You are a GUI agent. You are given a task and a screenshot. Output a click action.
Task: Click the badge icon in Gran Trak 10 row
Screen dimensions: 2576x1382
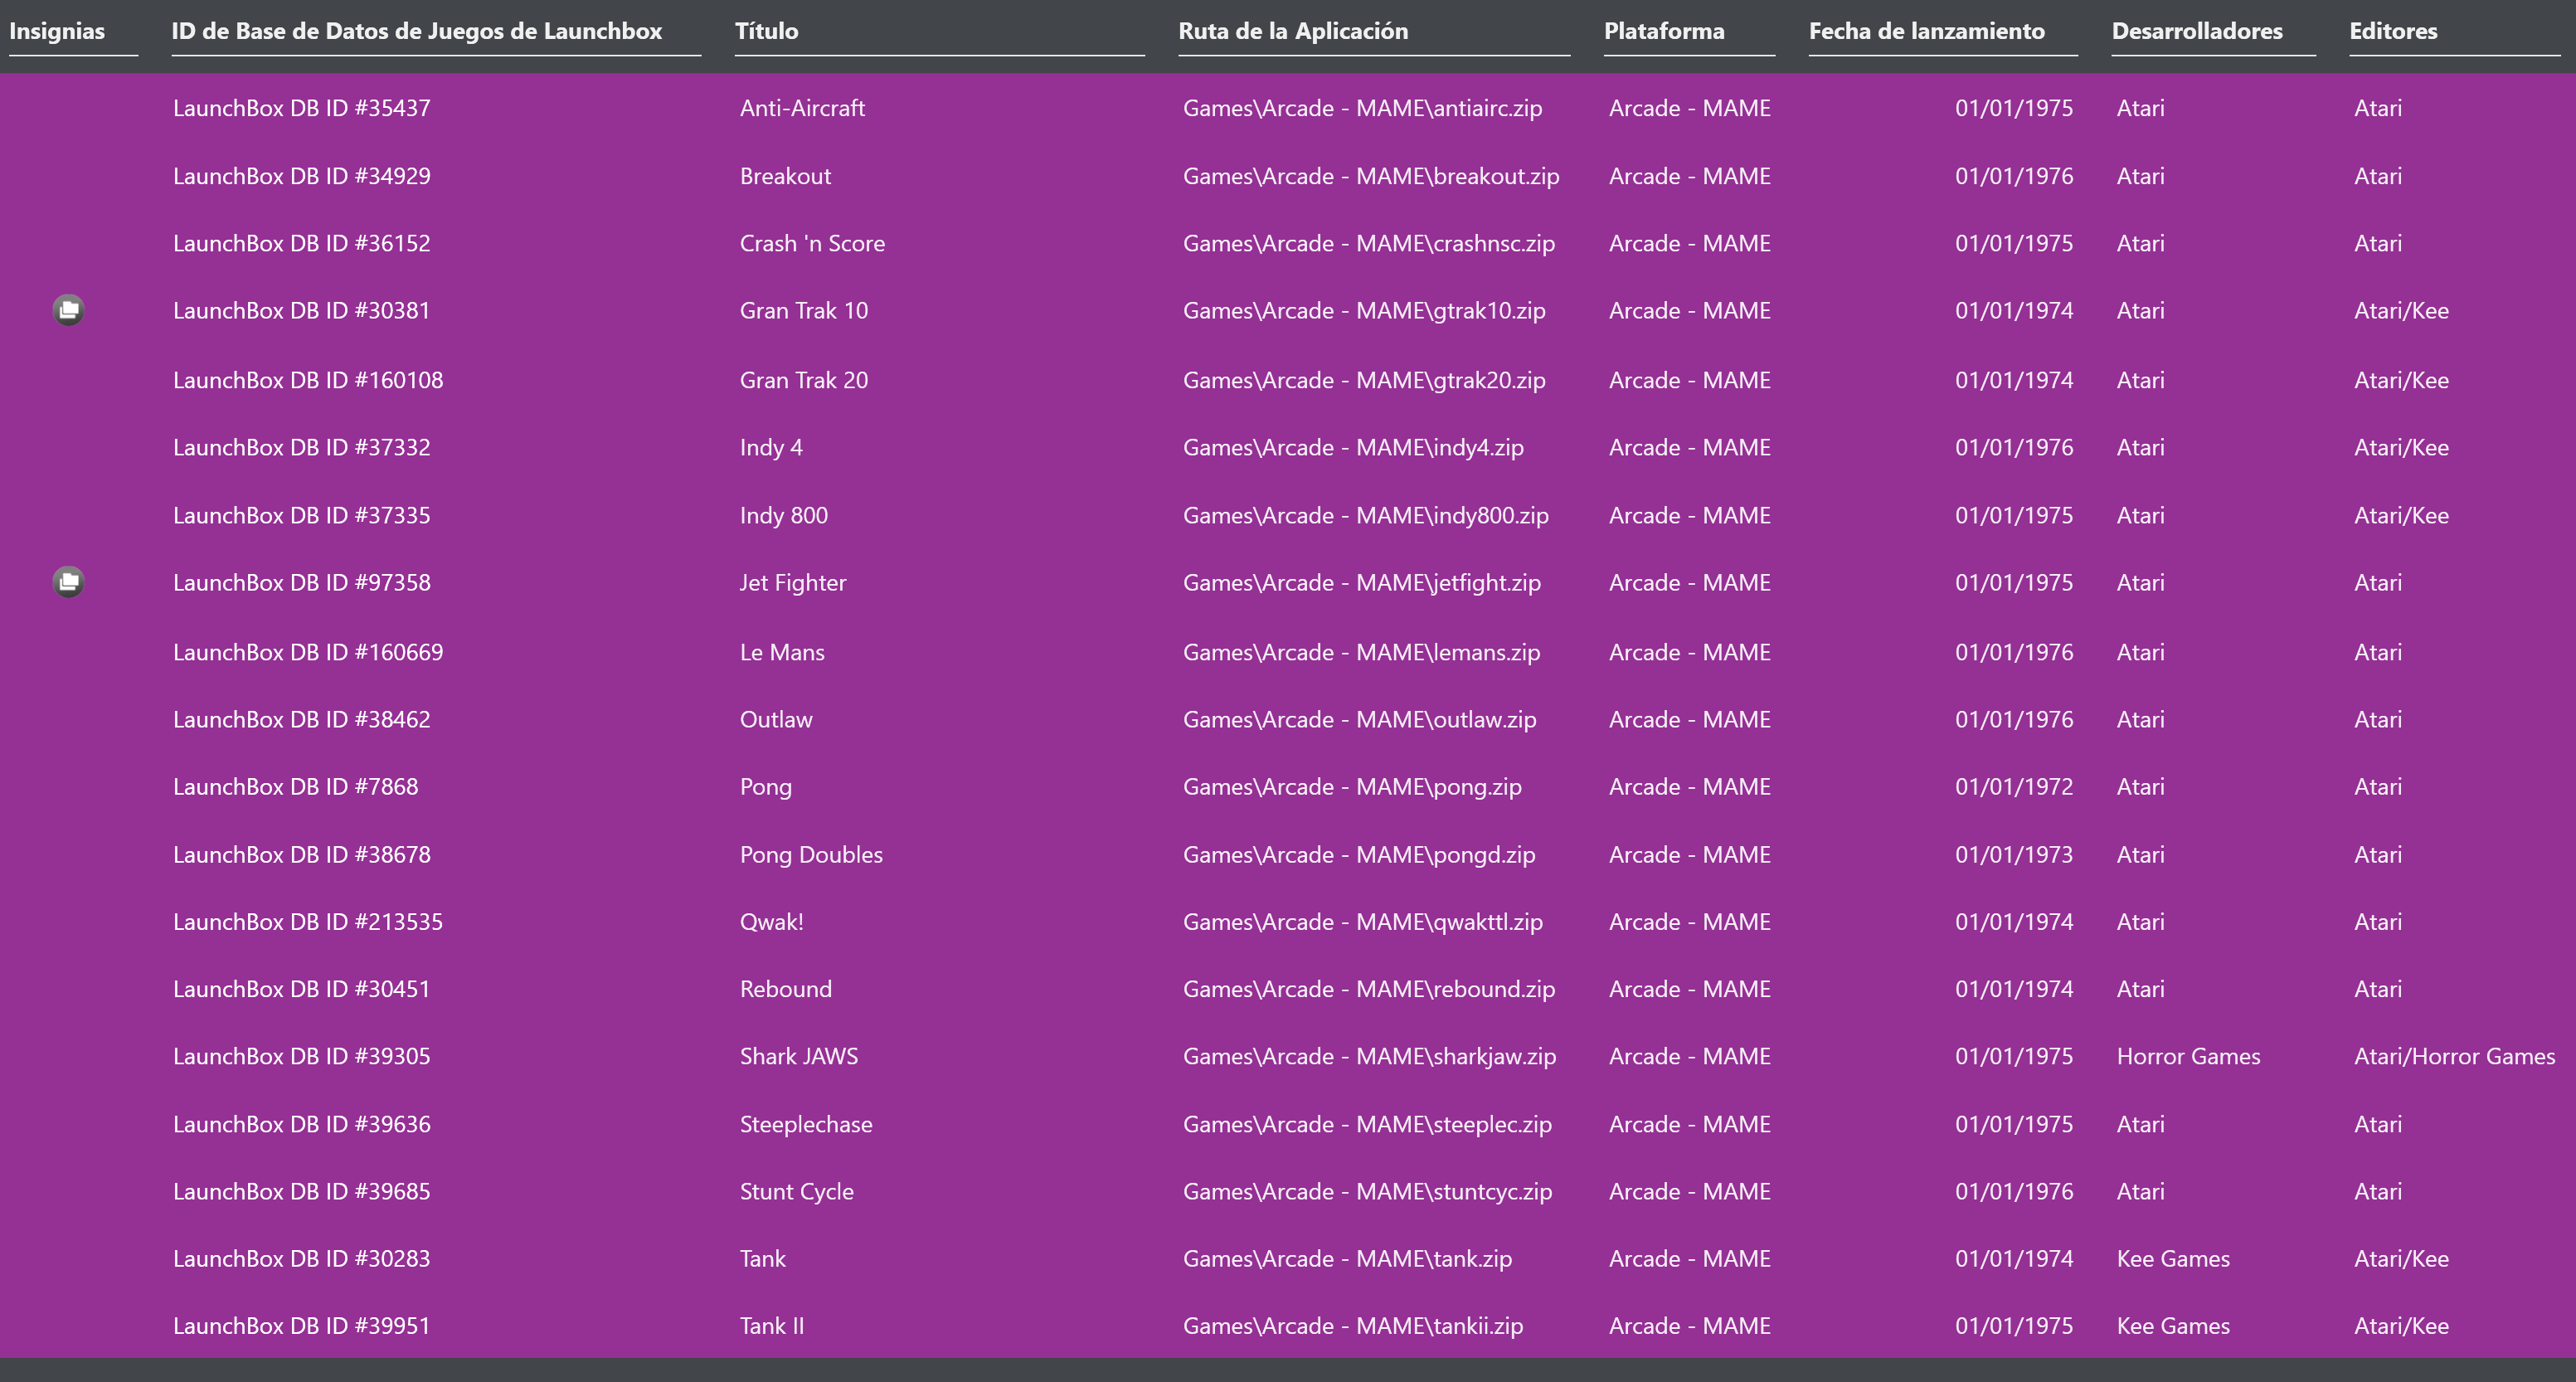(x=68, y=310)
